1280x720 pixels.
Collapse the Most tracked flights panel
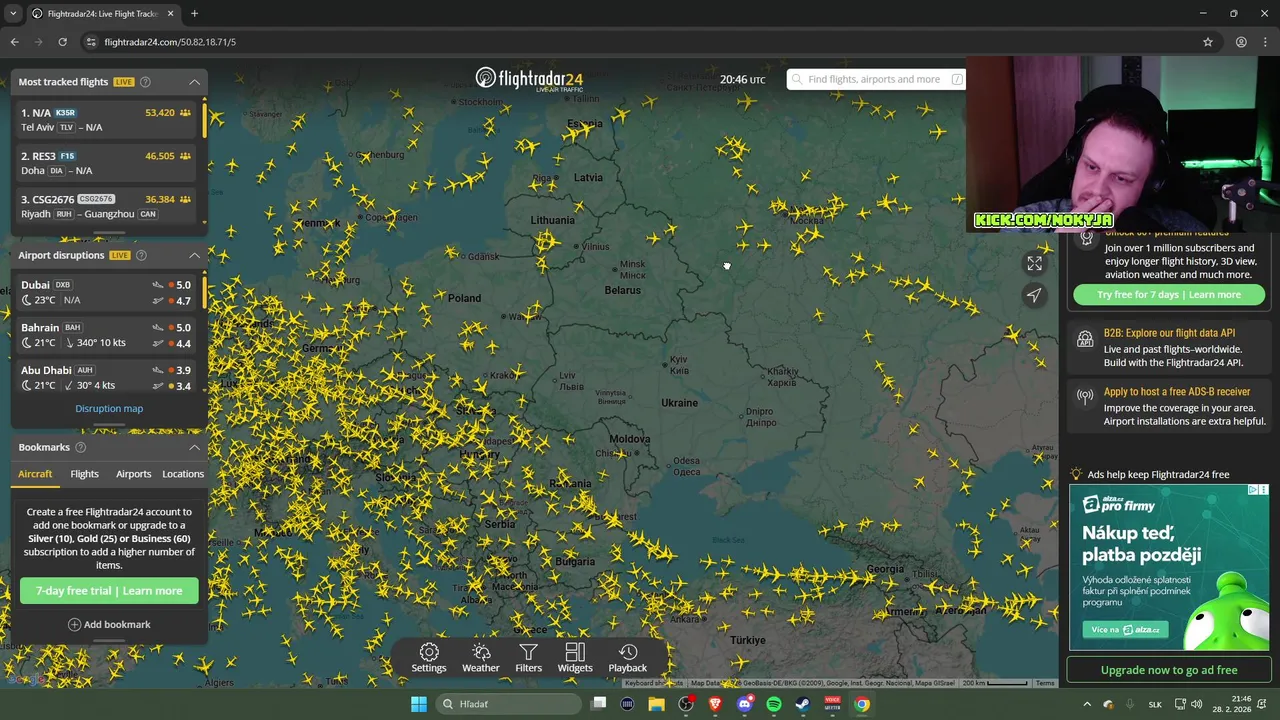point(194,82)
